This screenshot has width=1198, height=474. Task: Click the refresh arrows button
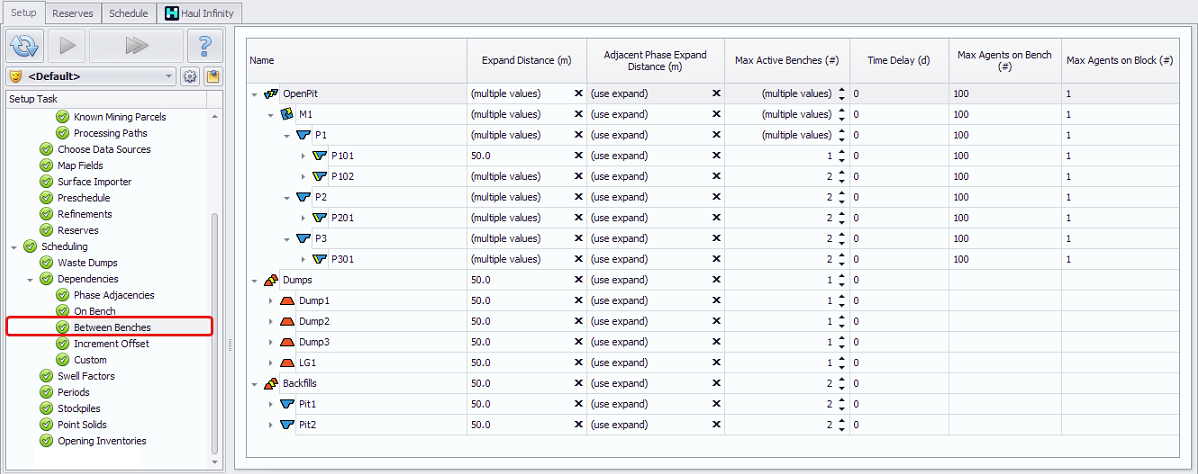pyautogui.click(x=24, y=46)
